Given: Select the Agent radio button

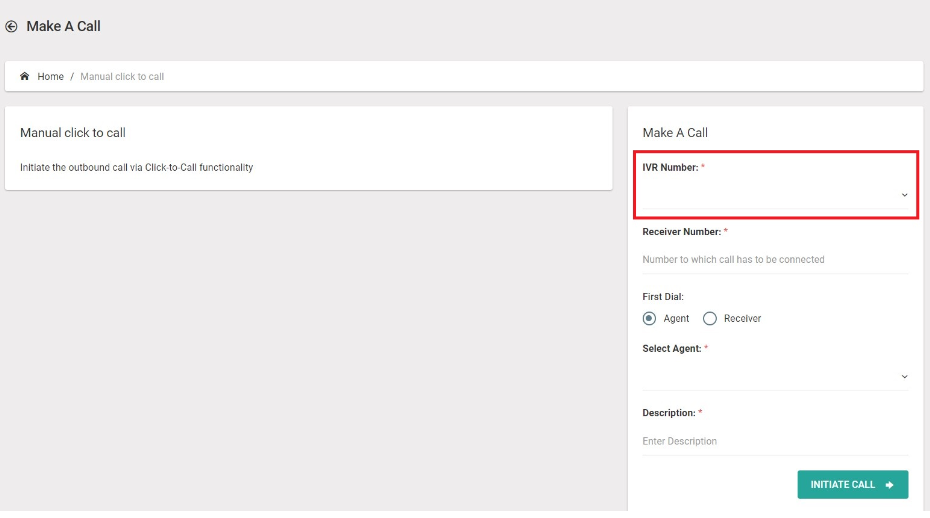Looking at the screenshot, I should pos(649,319).
